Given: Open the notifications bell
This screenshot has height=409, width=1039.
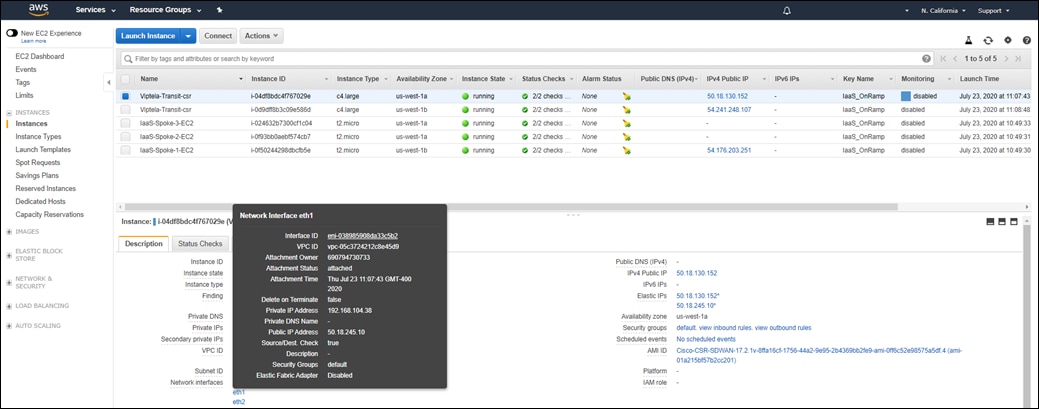Looking at the screenshot, I should (787, 11).
